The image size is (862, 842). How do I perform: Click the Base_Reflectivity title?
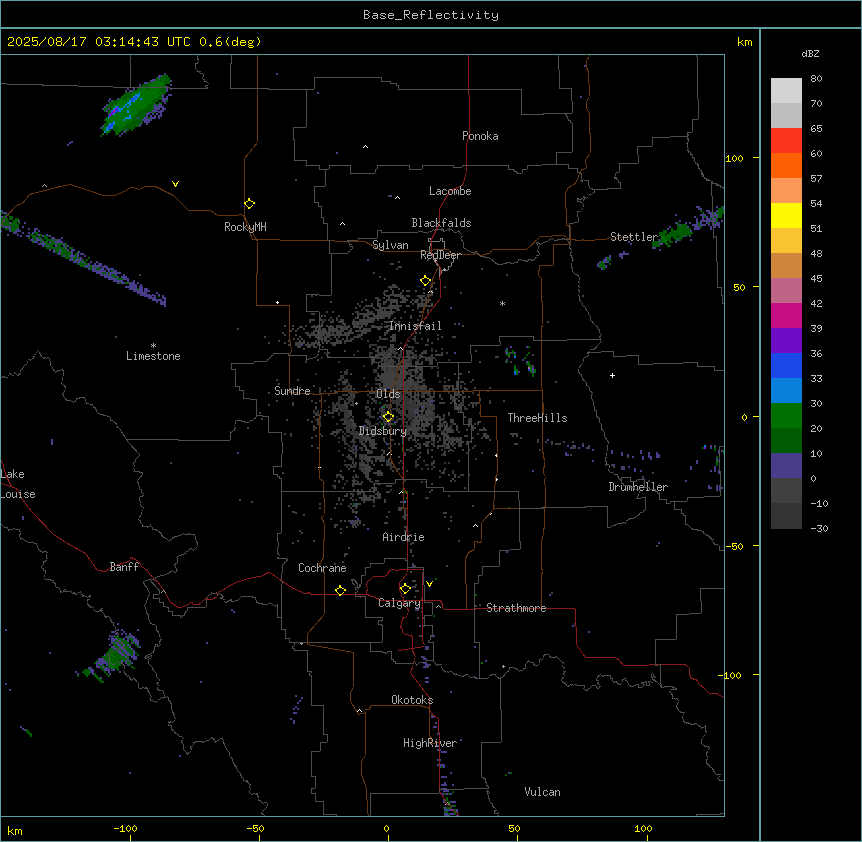coord(431,15)
